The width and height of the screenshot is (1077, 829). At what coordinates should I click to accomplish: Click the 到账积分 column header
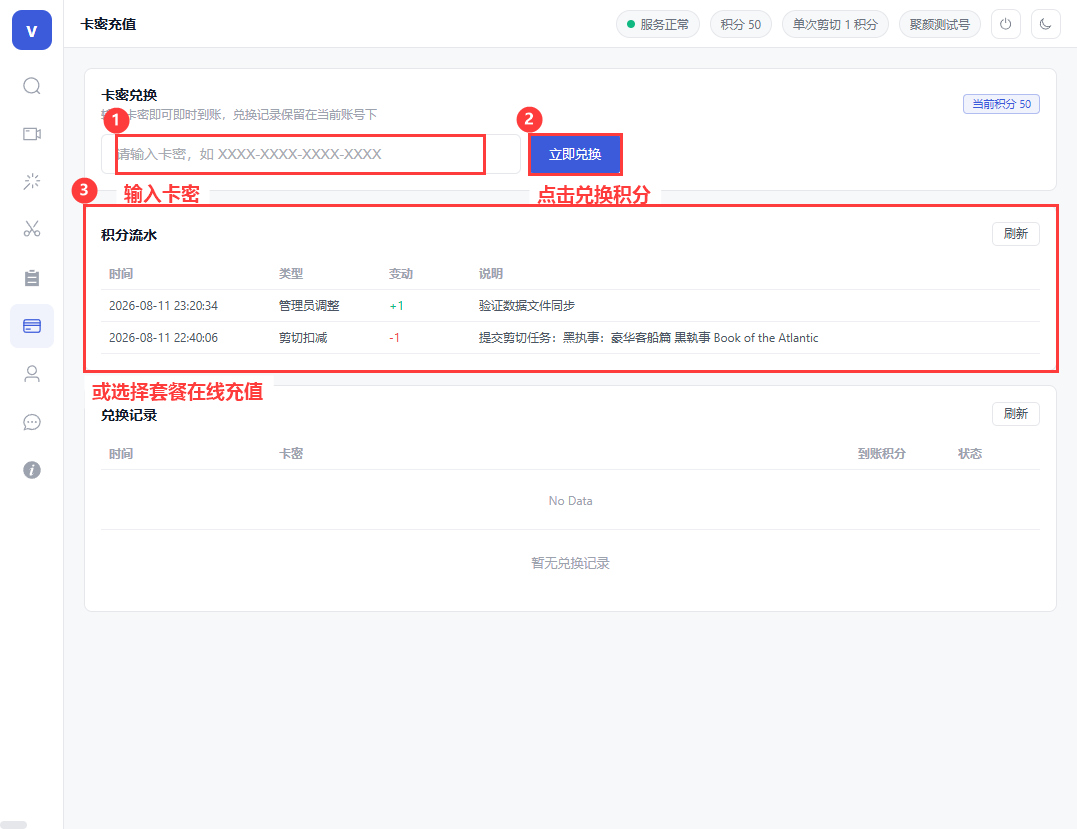881,453
